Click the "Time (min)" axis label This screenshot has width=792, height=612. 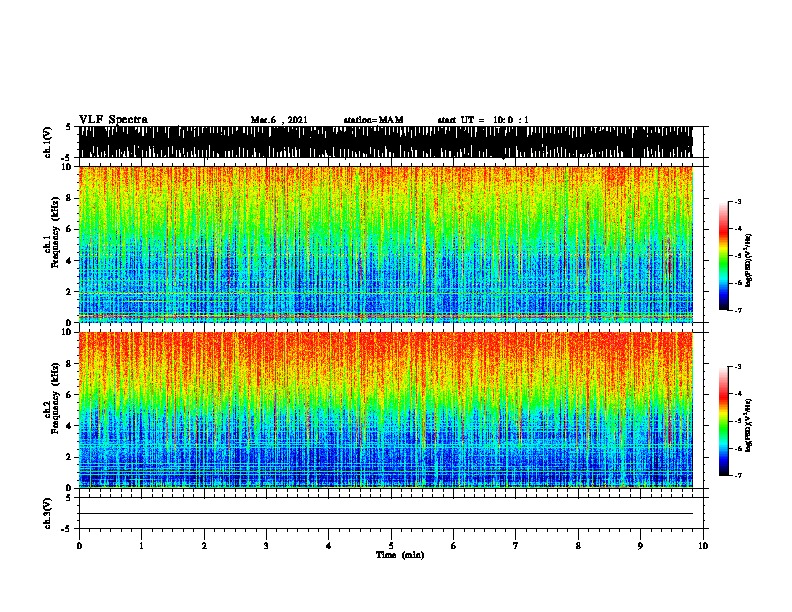click(x=400, y=555)
